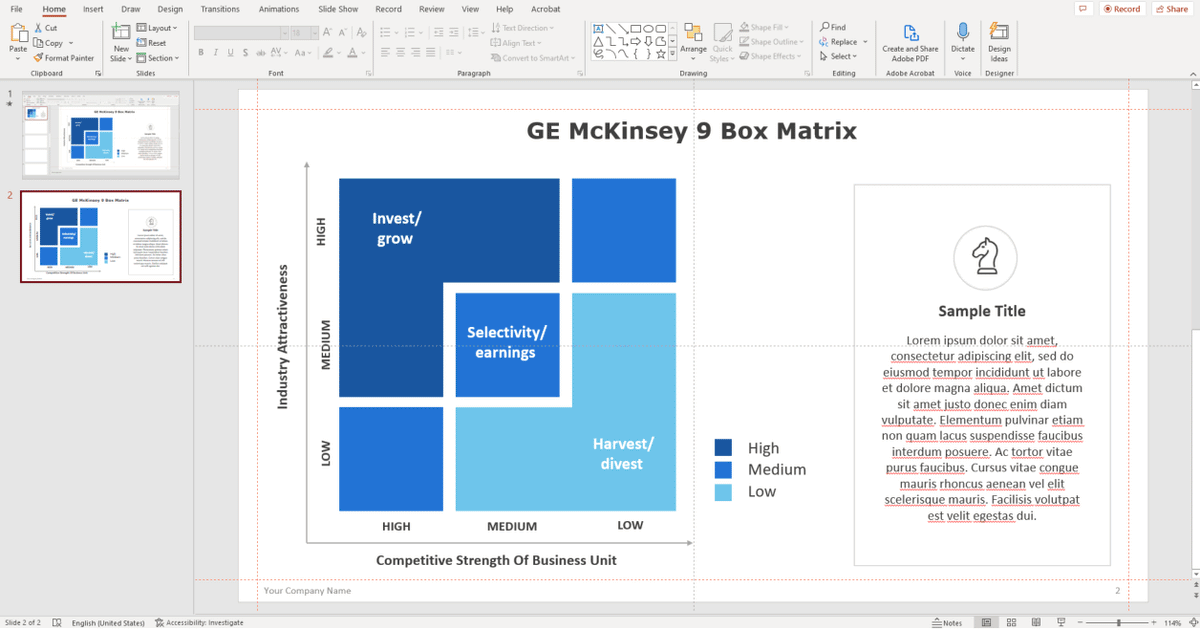This screenshot has width=1200, height=630.
Task: Expand the shapes gallery More arrow
Action: click(x=673, y=52)
